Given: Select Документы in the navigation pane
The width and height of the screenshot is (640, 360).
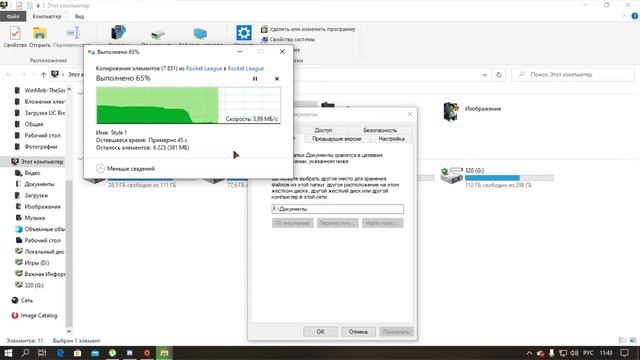Looking at the screenshot, I should 35,184.
